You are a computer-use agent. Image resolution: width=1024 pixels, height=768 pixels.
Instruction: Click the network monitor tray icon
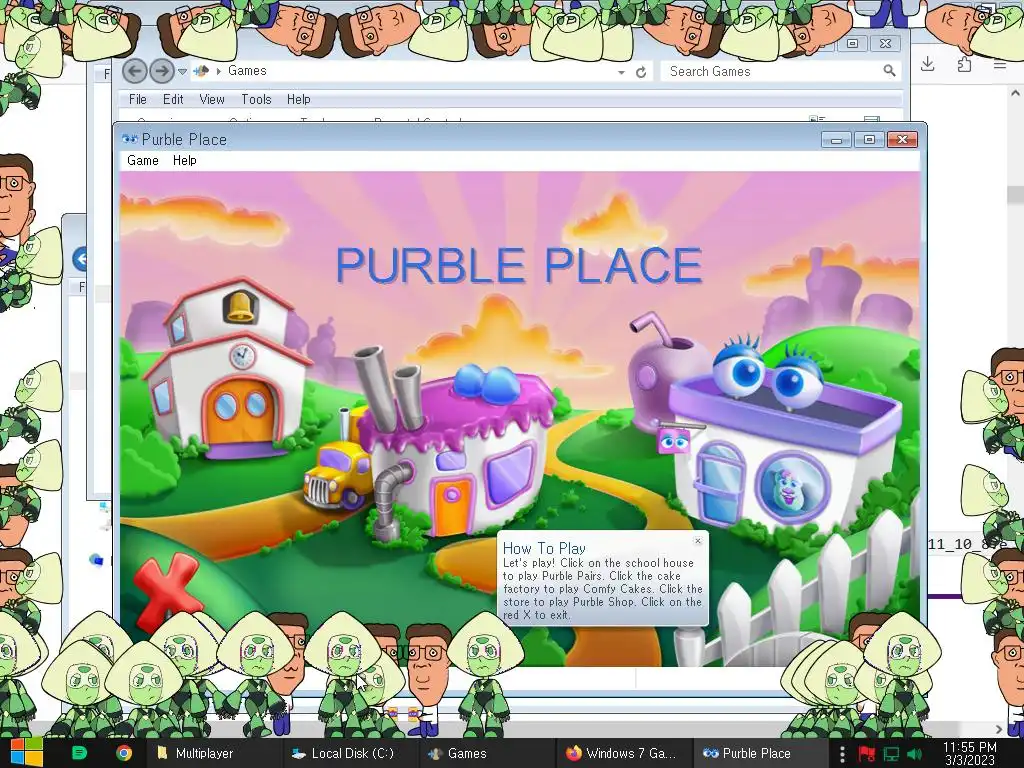click(891, 754)
